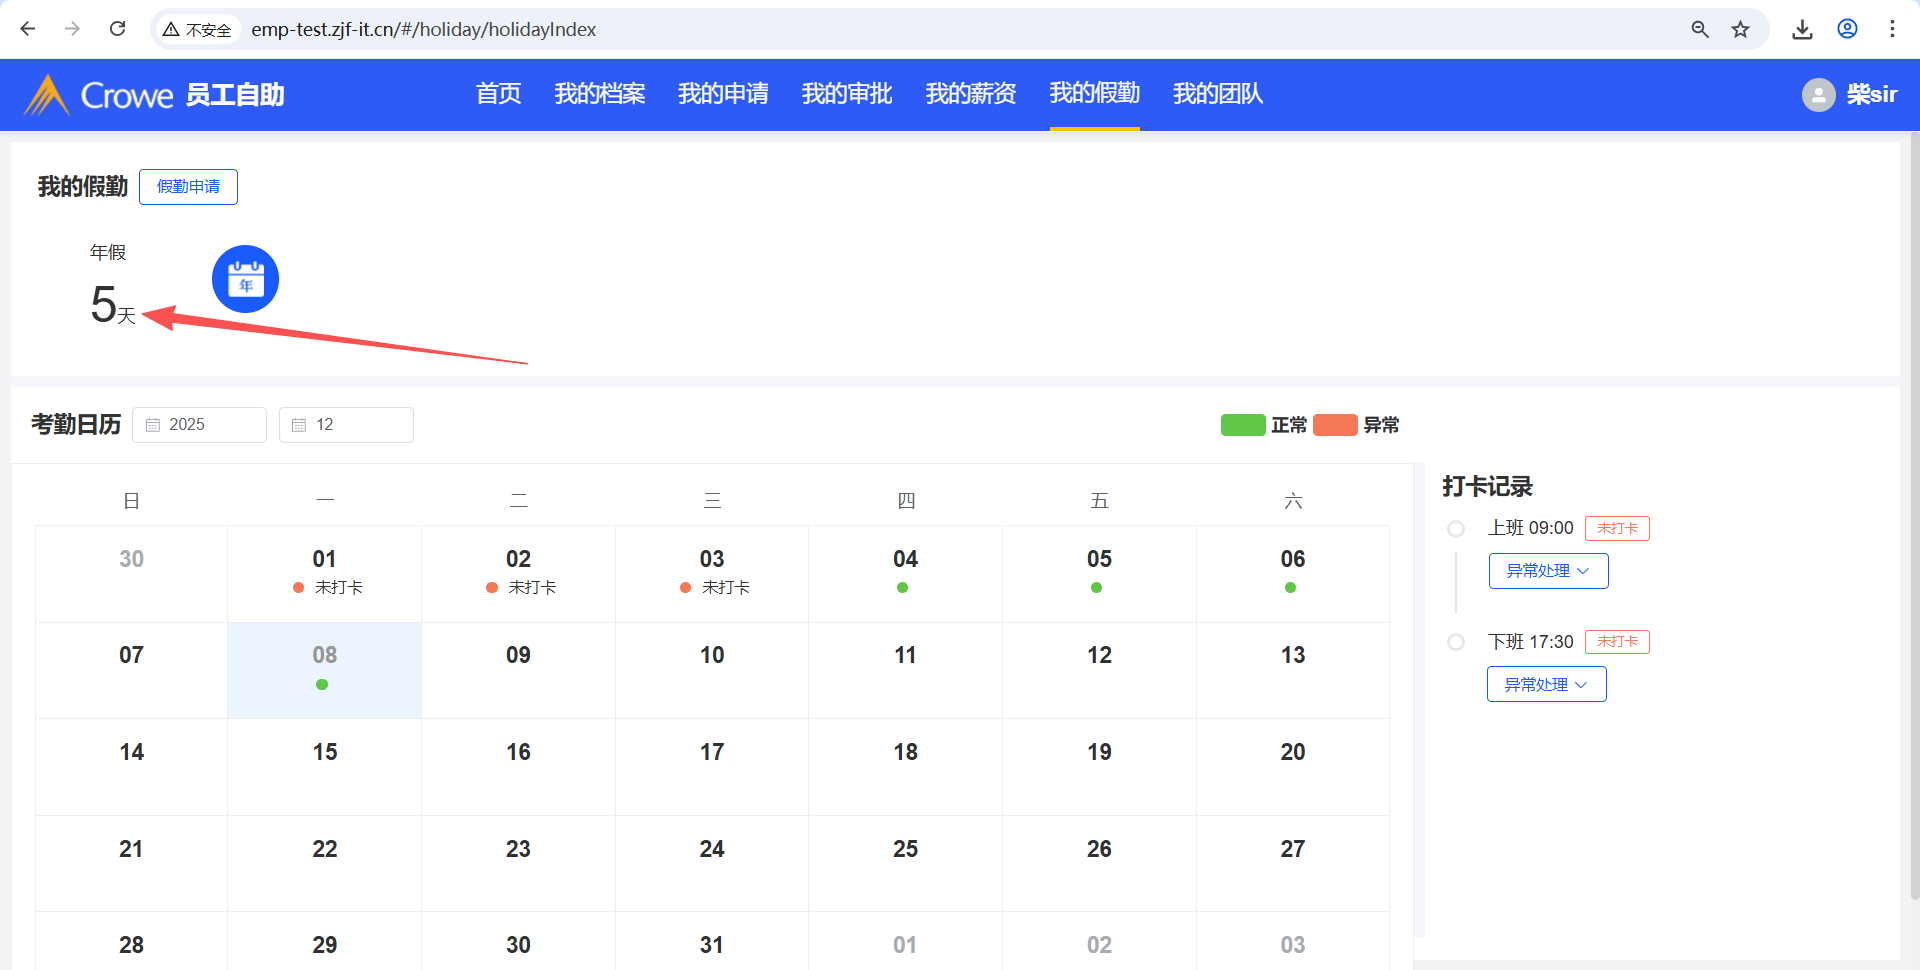This screenshot has width=1920, height=970.
Task: Bookmark this page with the star icon
Action: [x=1741, y=29]
